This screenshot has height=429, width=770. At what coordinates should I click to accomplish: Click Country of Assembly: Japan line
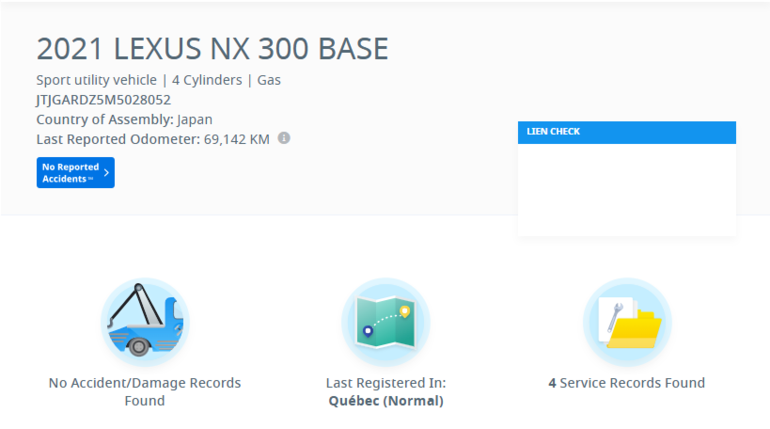124,119
